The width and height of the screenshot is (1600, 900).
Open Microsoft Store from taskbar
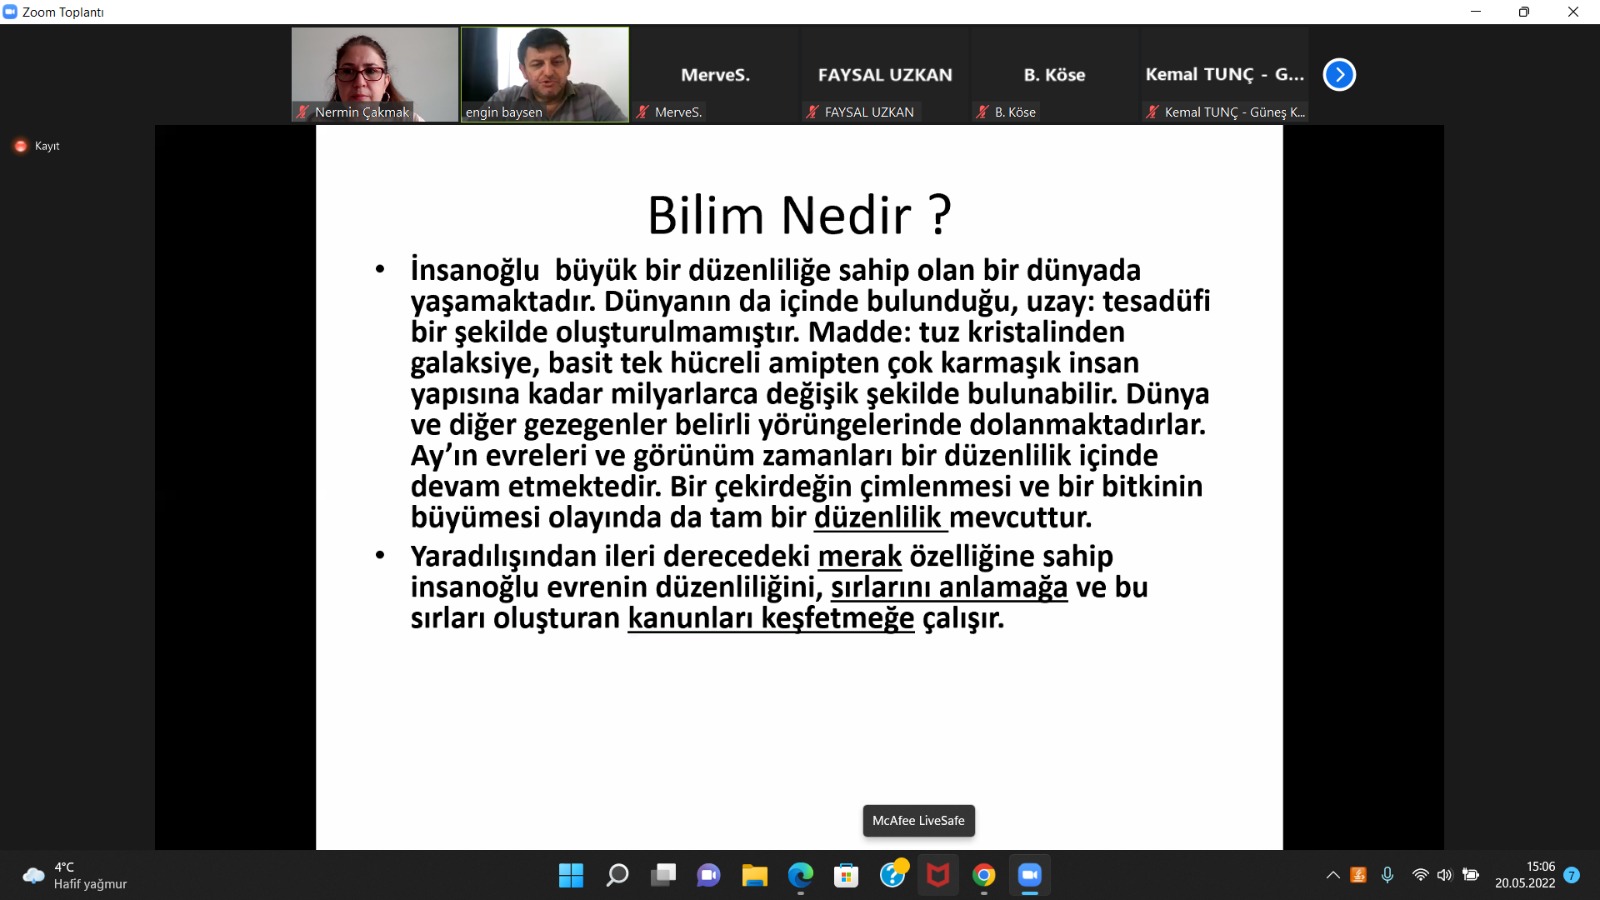click(x=847, y=876)
